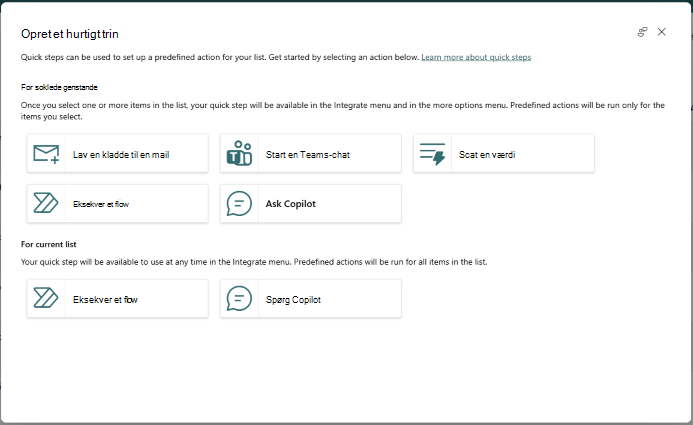Select the Teams icon on Start en Teams-chat
Viewport: 693px width, 425px height.
pos(239,153)
